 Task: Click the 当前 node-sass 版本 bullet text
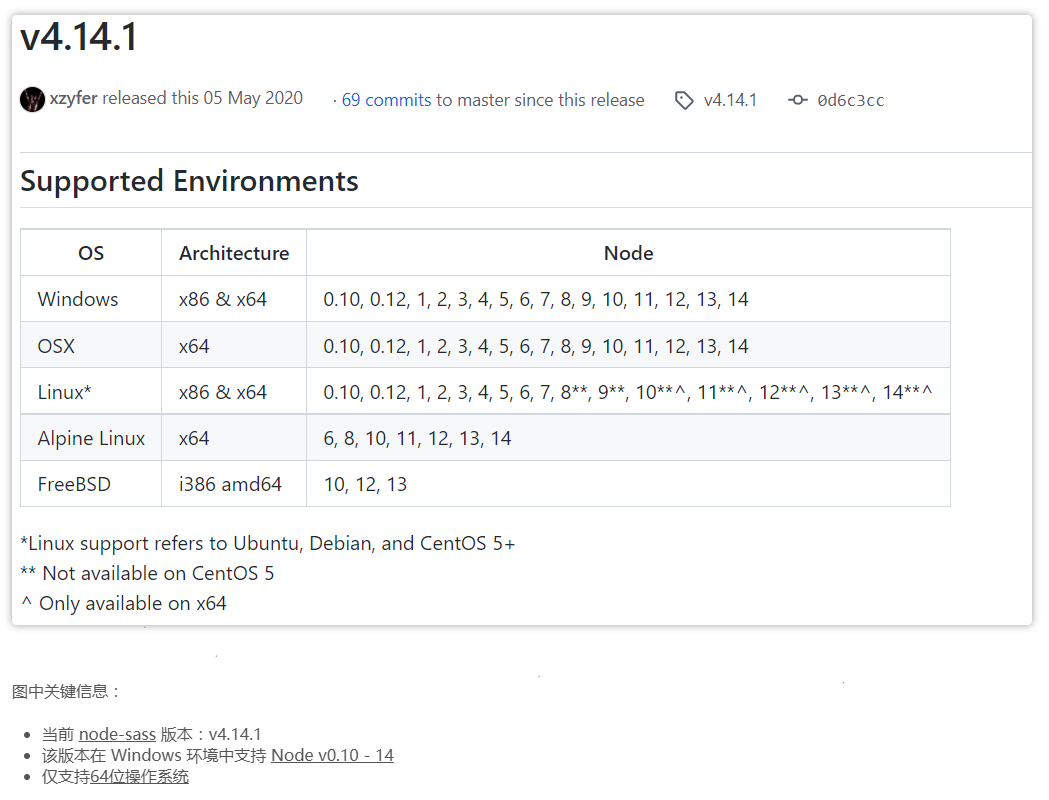[x=151, y=734]
